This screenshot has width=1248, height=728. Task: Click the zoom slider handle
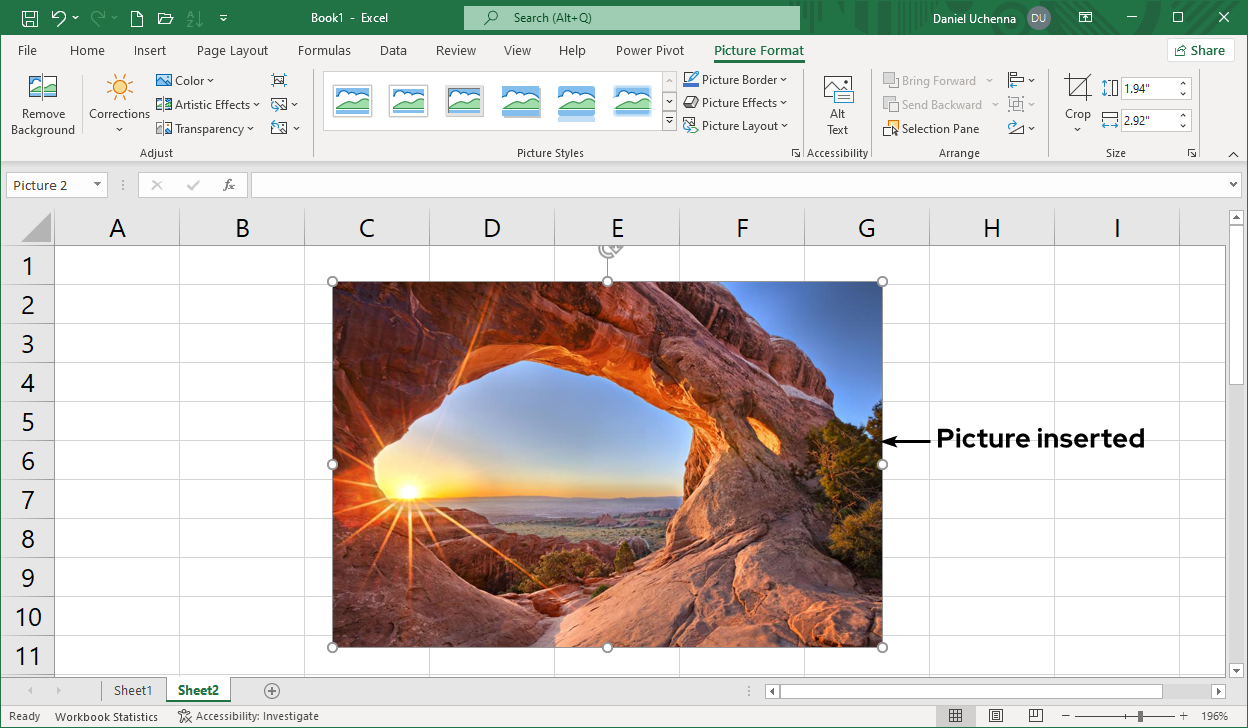click(x=1140, y=716)
